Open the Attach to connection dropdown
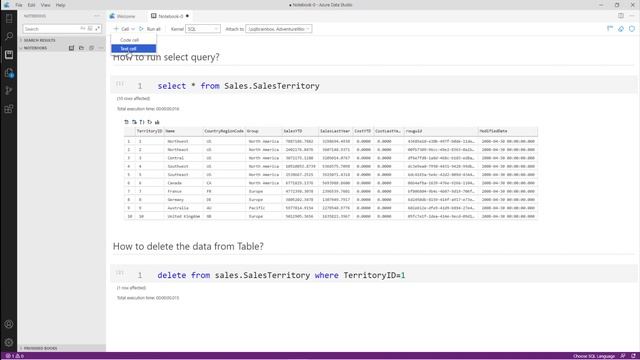Image resolution: width=640 pixels, height=360 pixels. [279, 29]
